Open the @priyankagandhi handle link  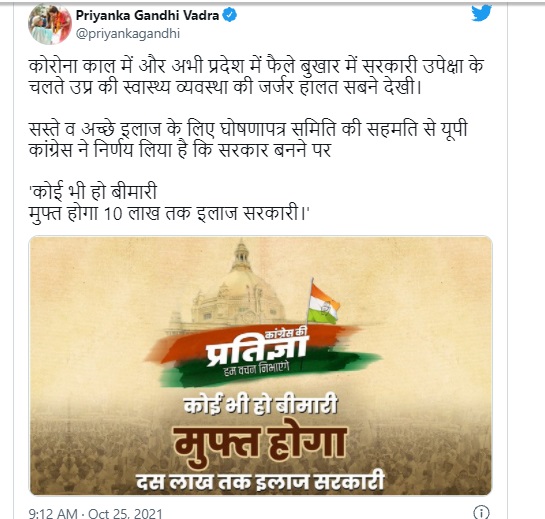tap(128, 34)
